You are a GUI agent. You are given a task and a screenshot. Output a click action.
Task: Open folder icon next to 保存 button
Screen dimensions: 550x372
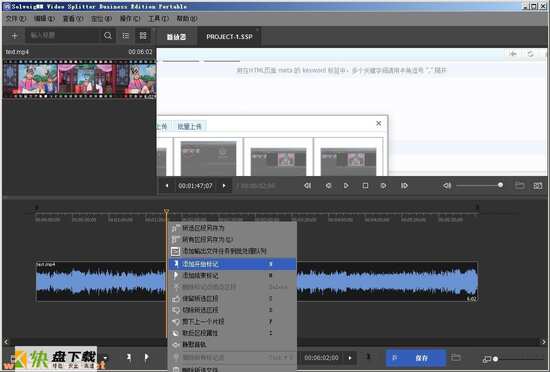point(456,358)
